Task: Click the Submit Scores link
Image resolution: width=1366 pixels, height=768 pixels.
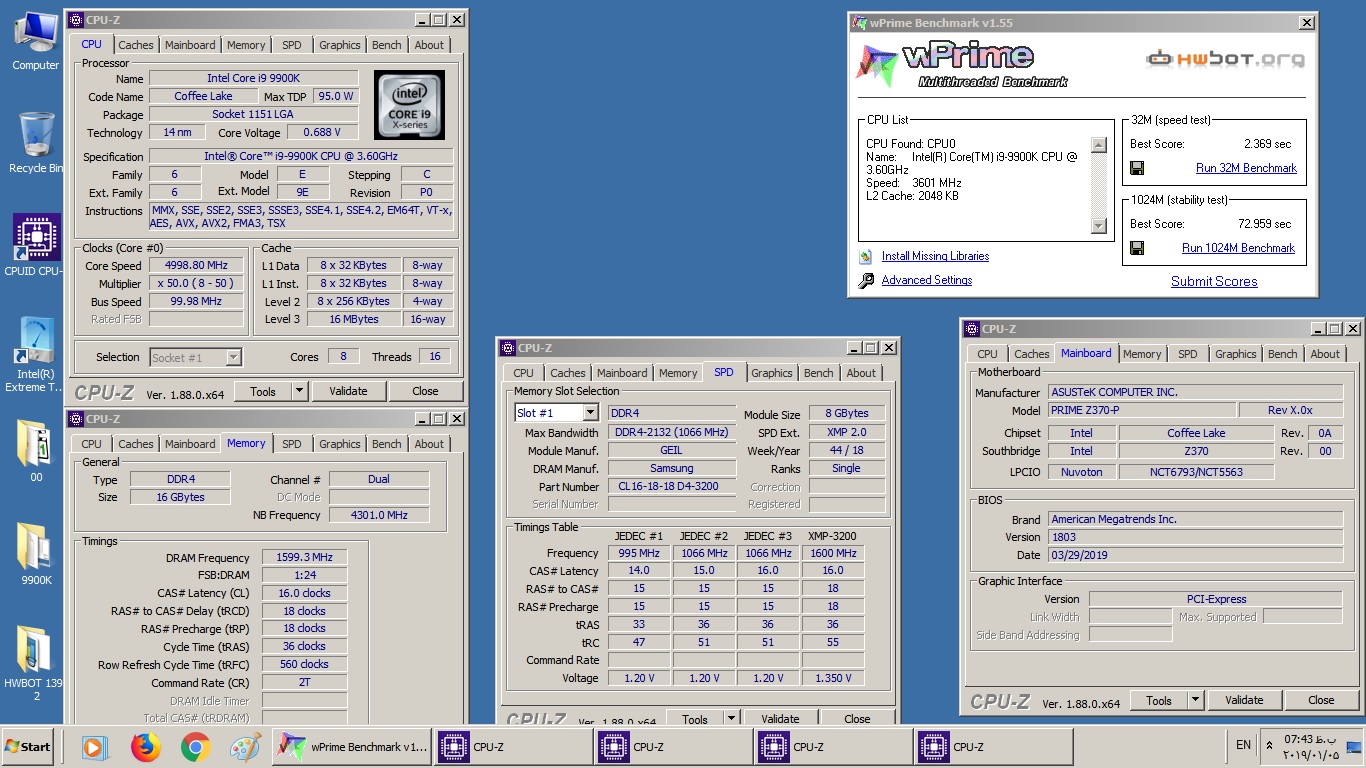Action: coord(1214,281)
